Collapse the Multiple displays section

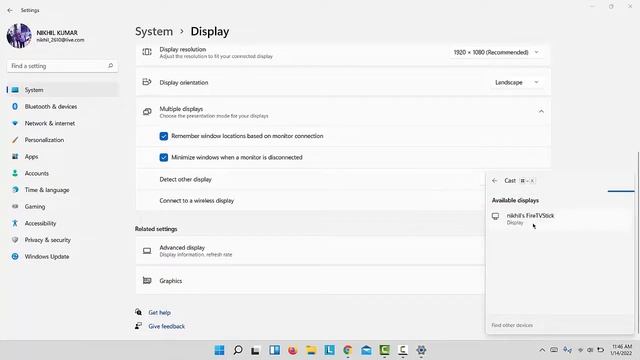(541, 111)
